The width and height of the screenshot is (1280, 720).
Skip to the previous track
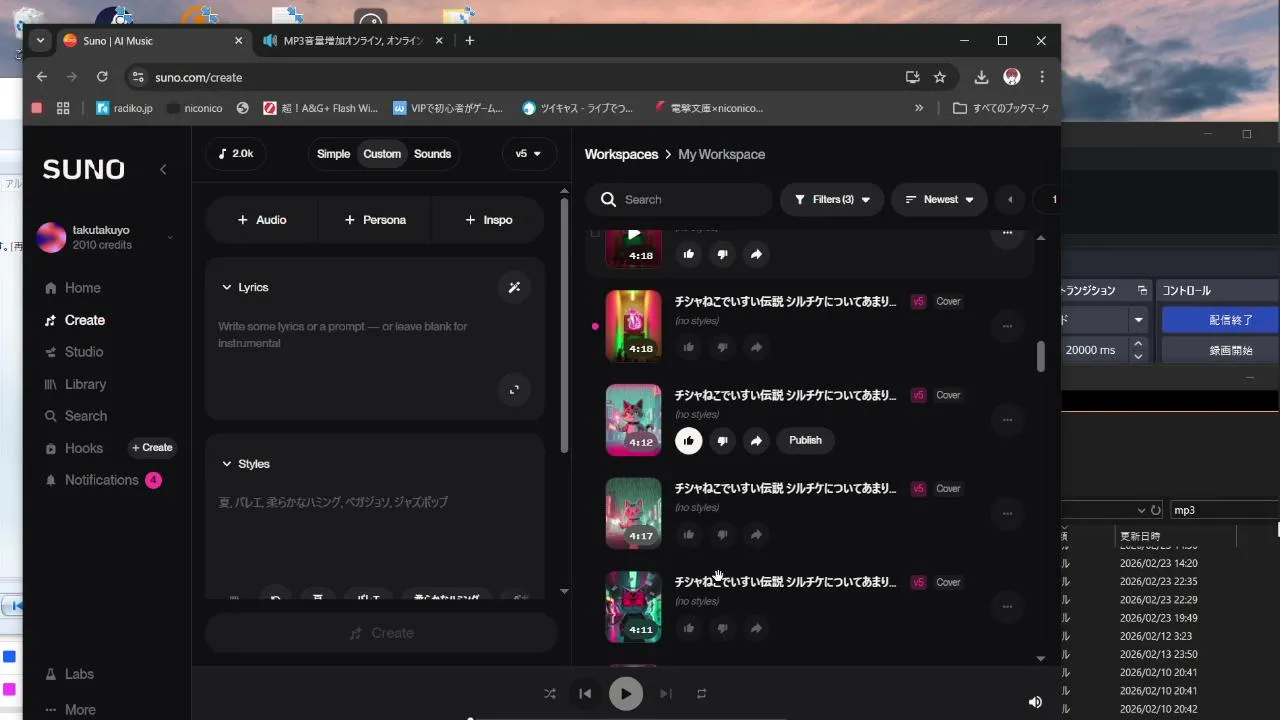click(x=585, y=693)
